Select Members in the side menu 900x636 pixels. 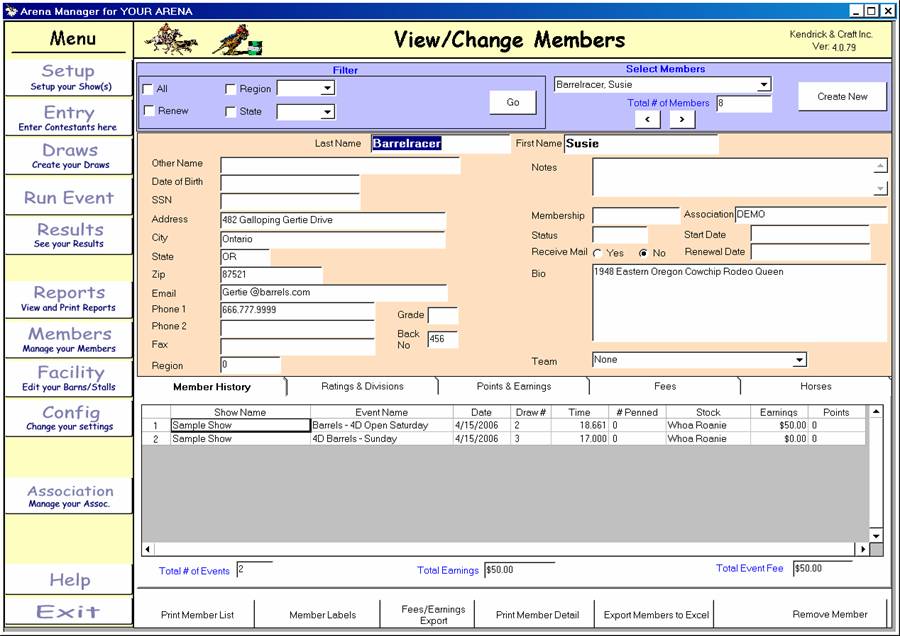[69, 340]
